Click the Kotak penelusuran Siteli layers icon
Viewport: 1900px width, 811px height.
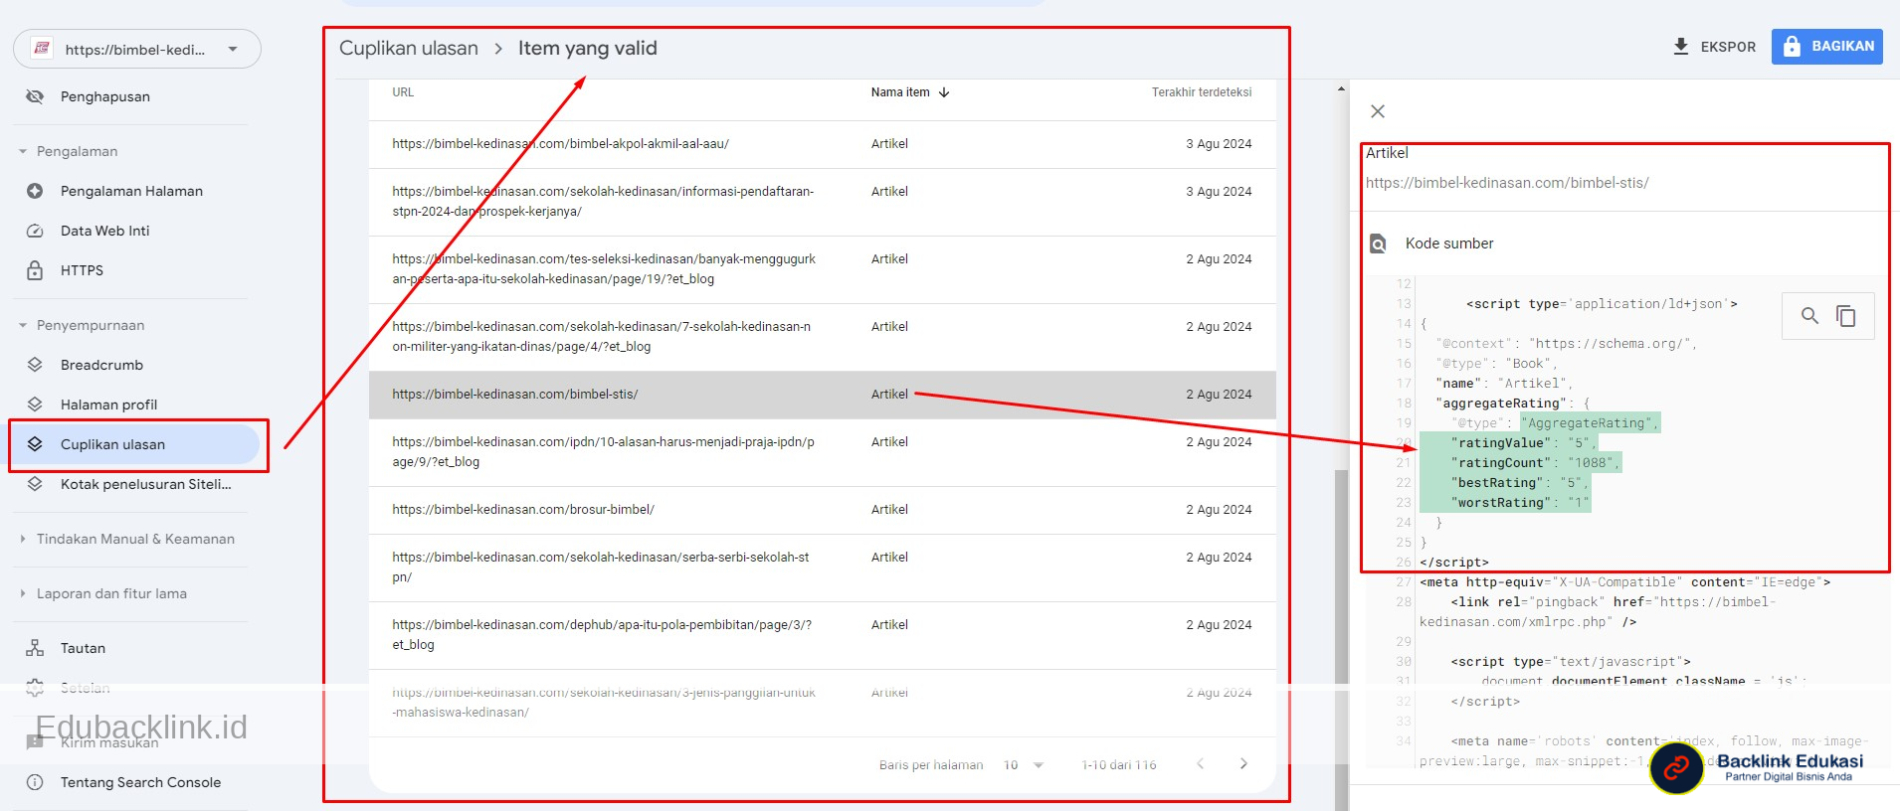35,484
